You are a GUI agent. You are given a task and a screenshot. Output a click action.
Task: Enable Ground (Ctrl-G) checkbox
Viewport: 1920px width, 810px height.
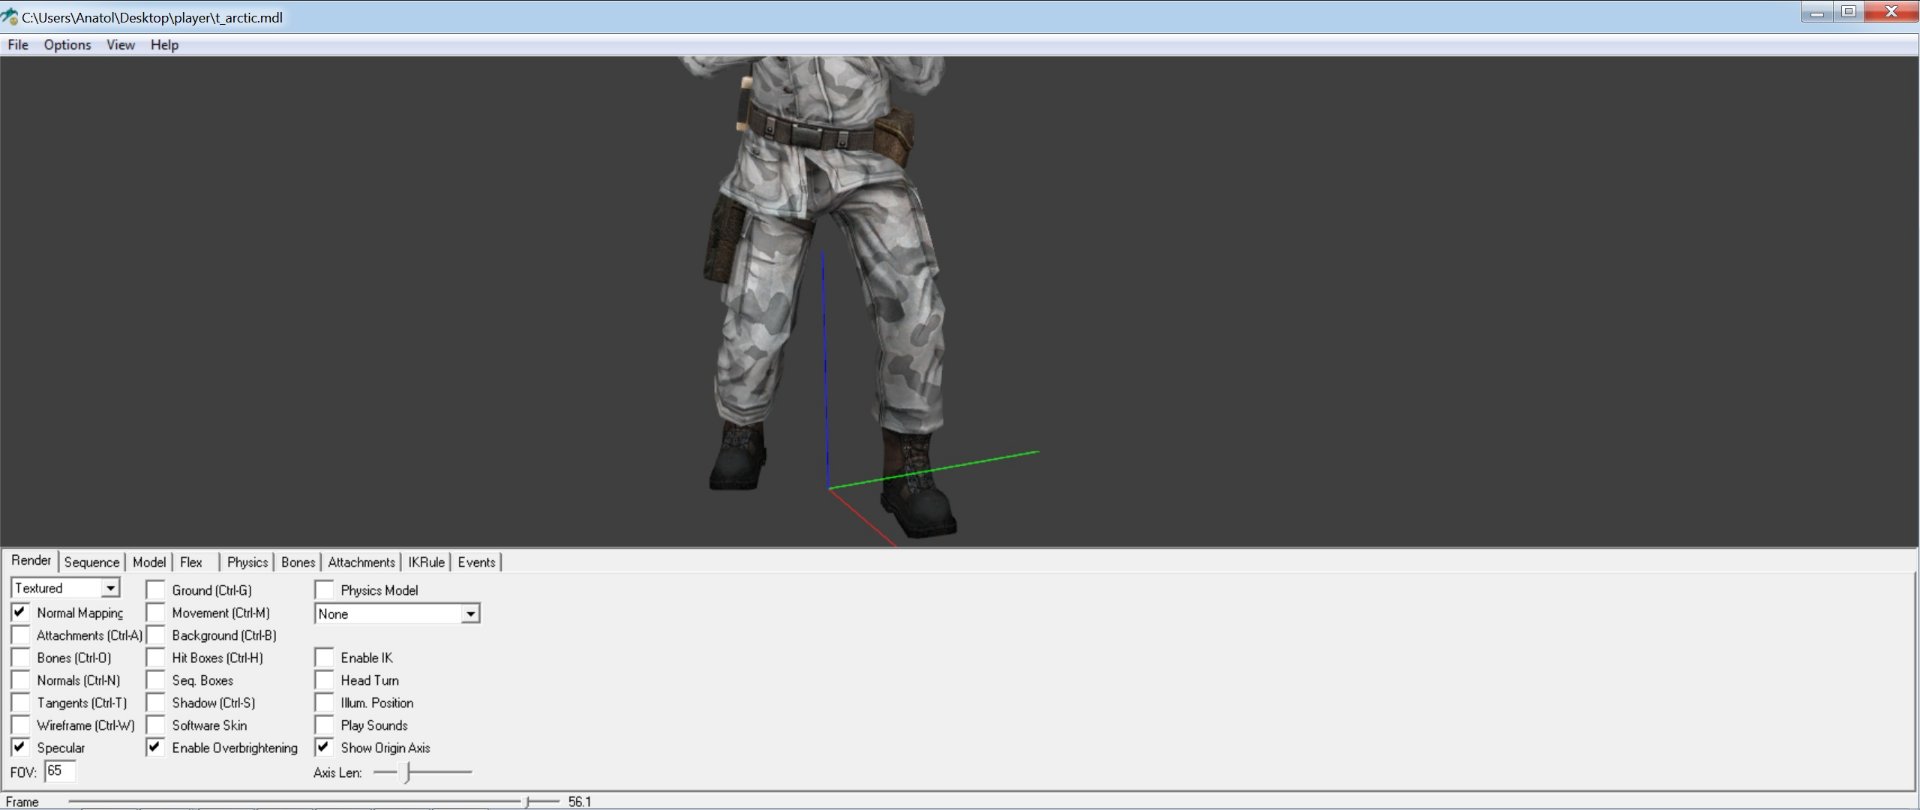click(x=156, y=590)
